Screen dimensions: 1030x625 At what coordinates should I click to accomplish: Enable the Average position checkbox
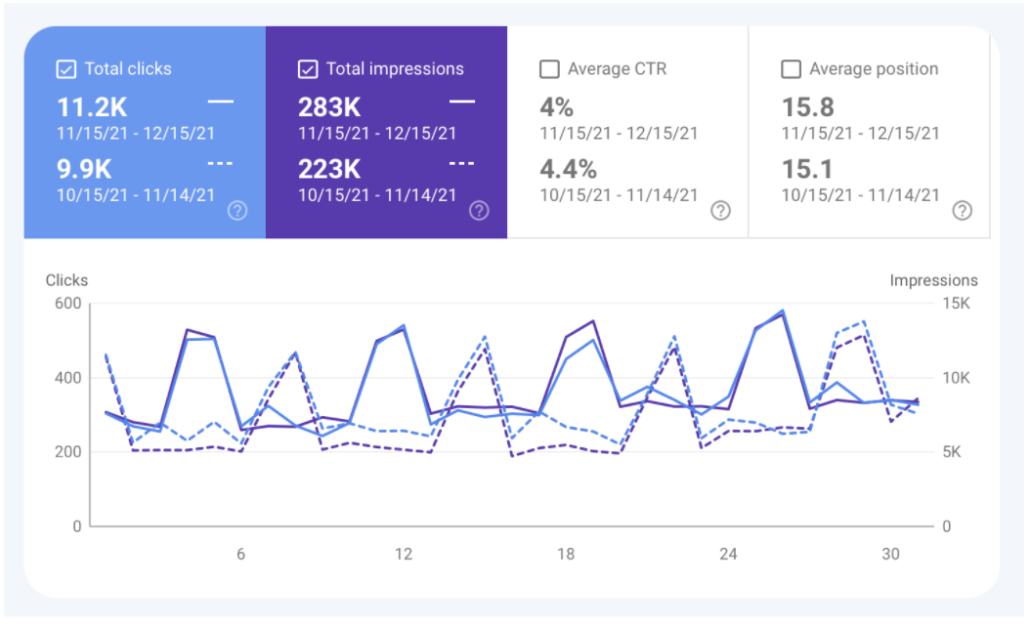click(x=791, y=69)
